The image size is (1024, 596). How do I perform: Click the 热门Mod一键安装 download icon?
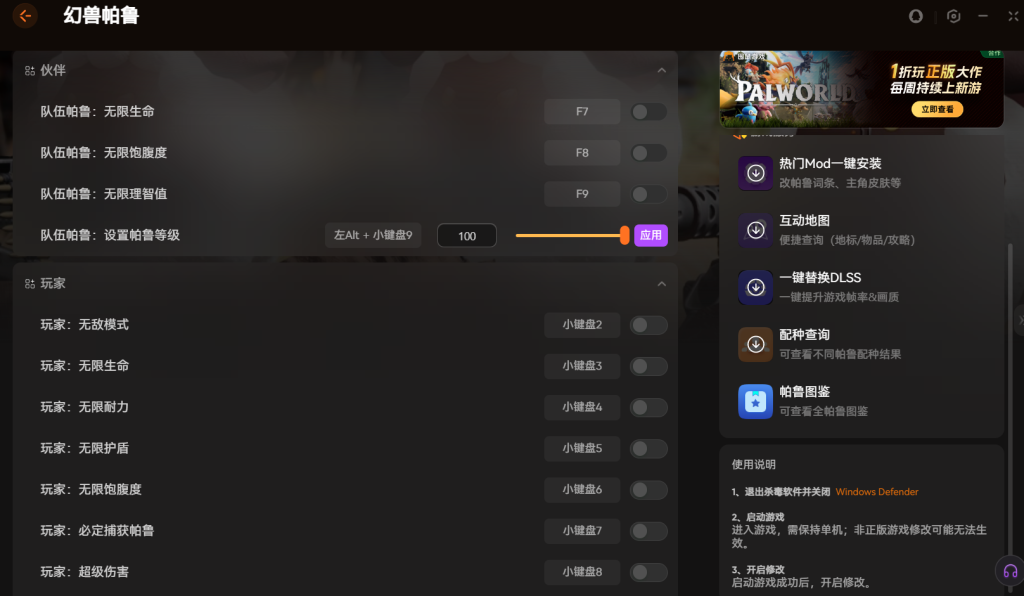[755, 173]
